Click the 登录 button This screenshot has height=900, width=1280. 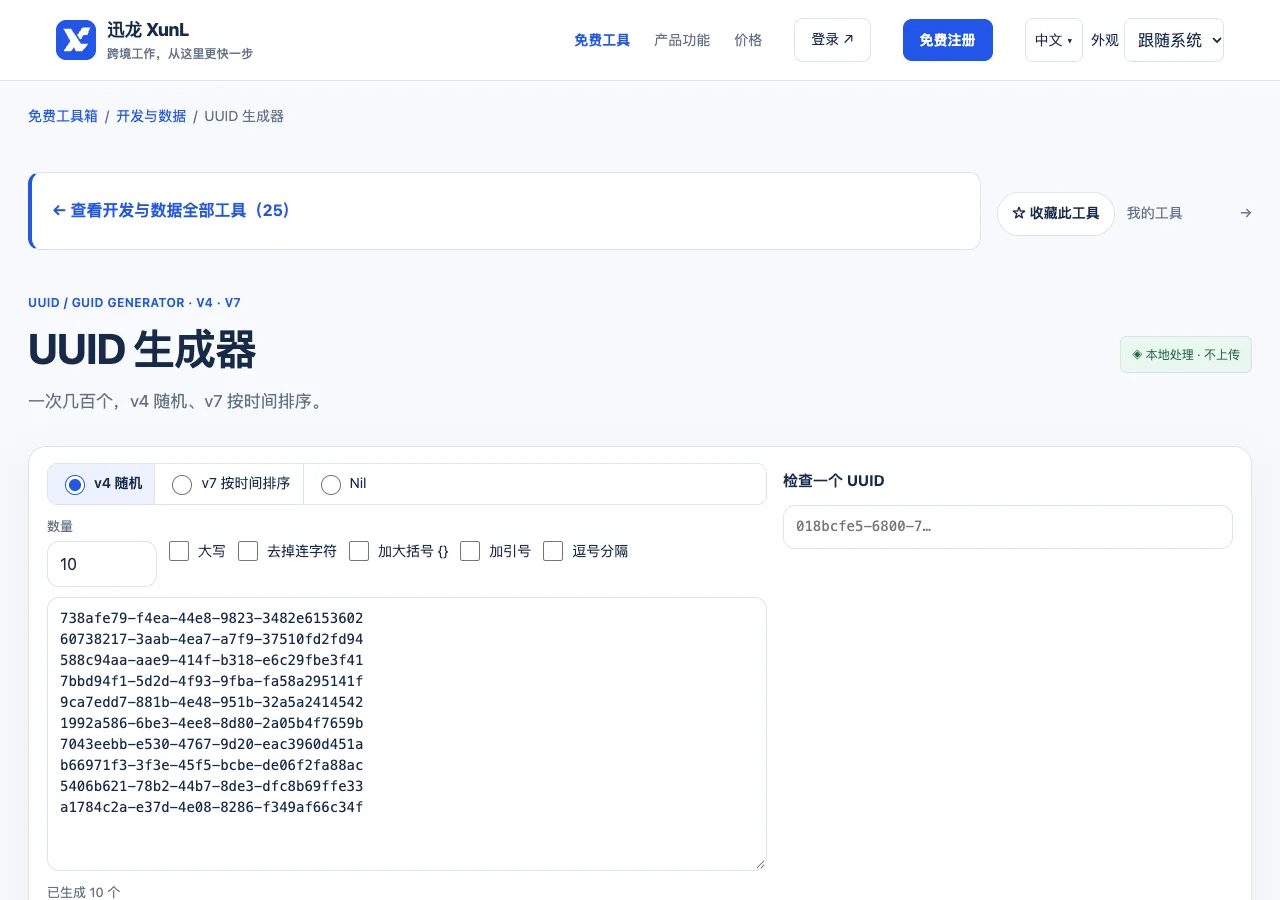click(832, 40)
